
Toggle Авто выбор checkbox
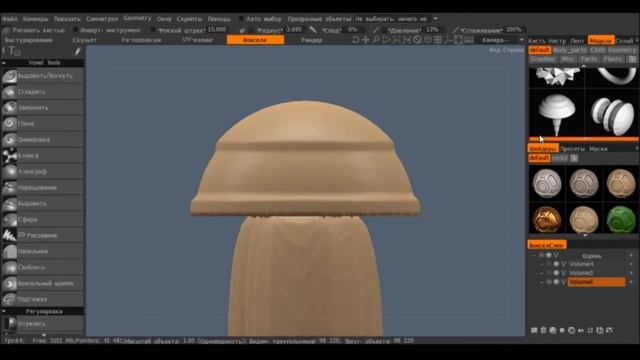241,19
